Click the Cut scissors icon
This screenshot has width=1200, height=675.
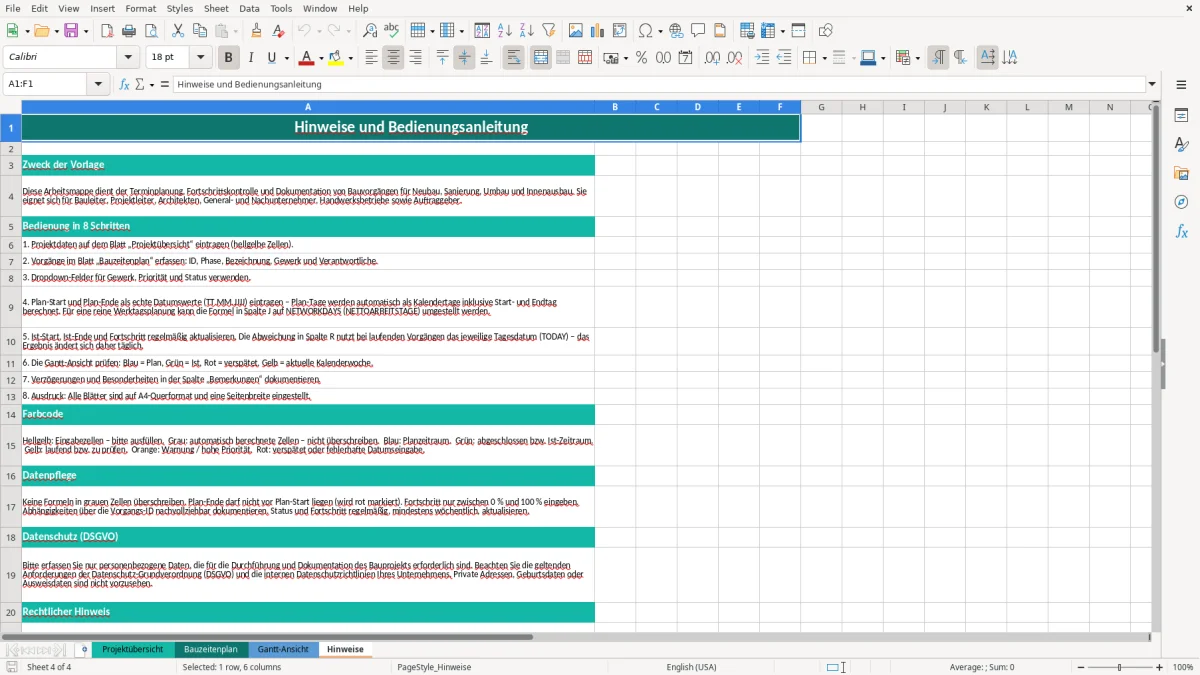[178, 31]
